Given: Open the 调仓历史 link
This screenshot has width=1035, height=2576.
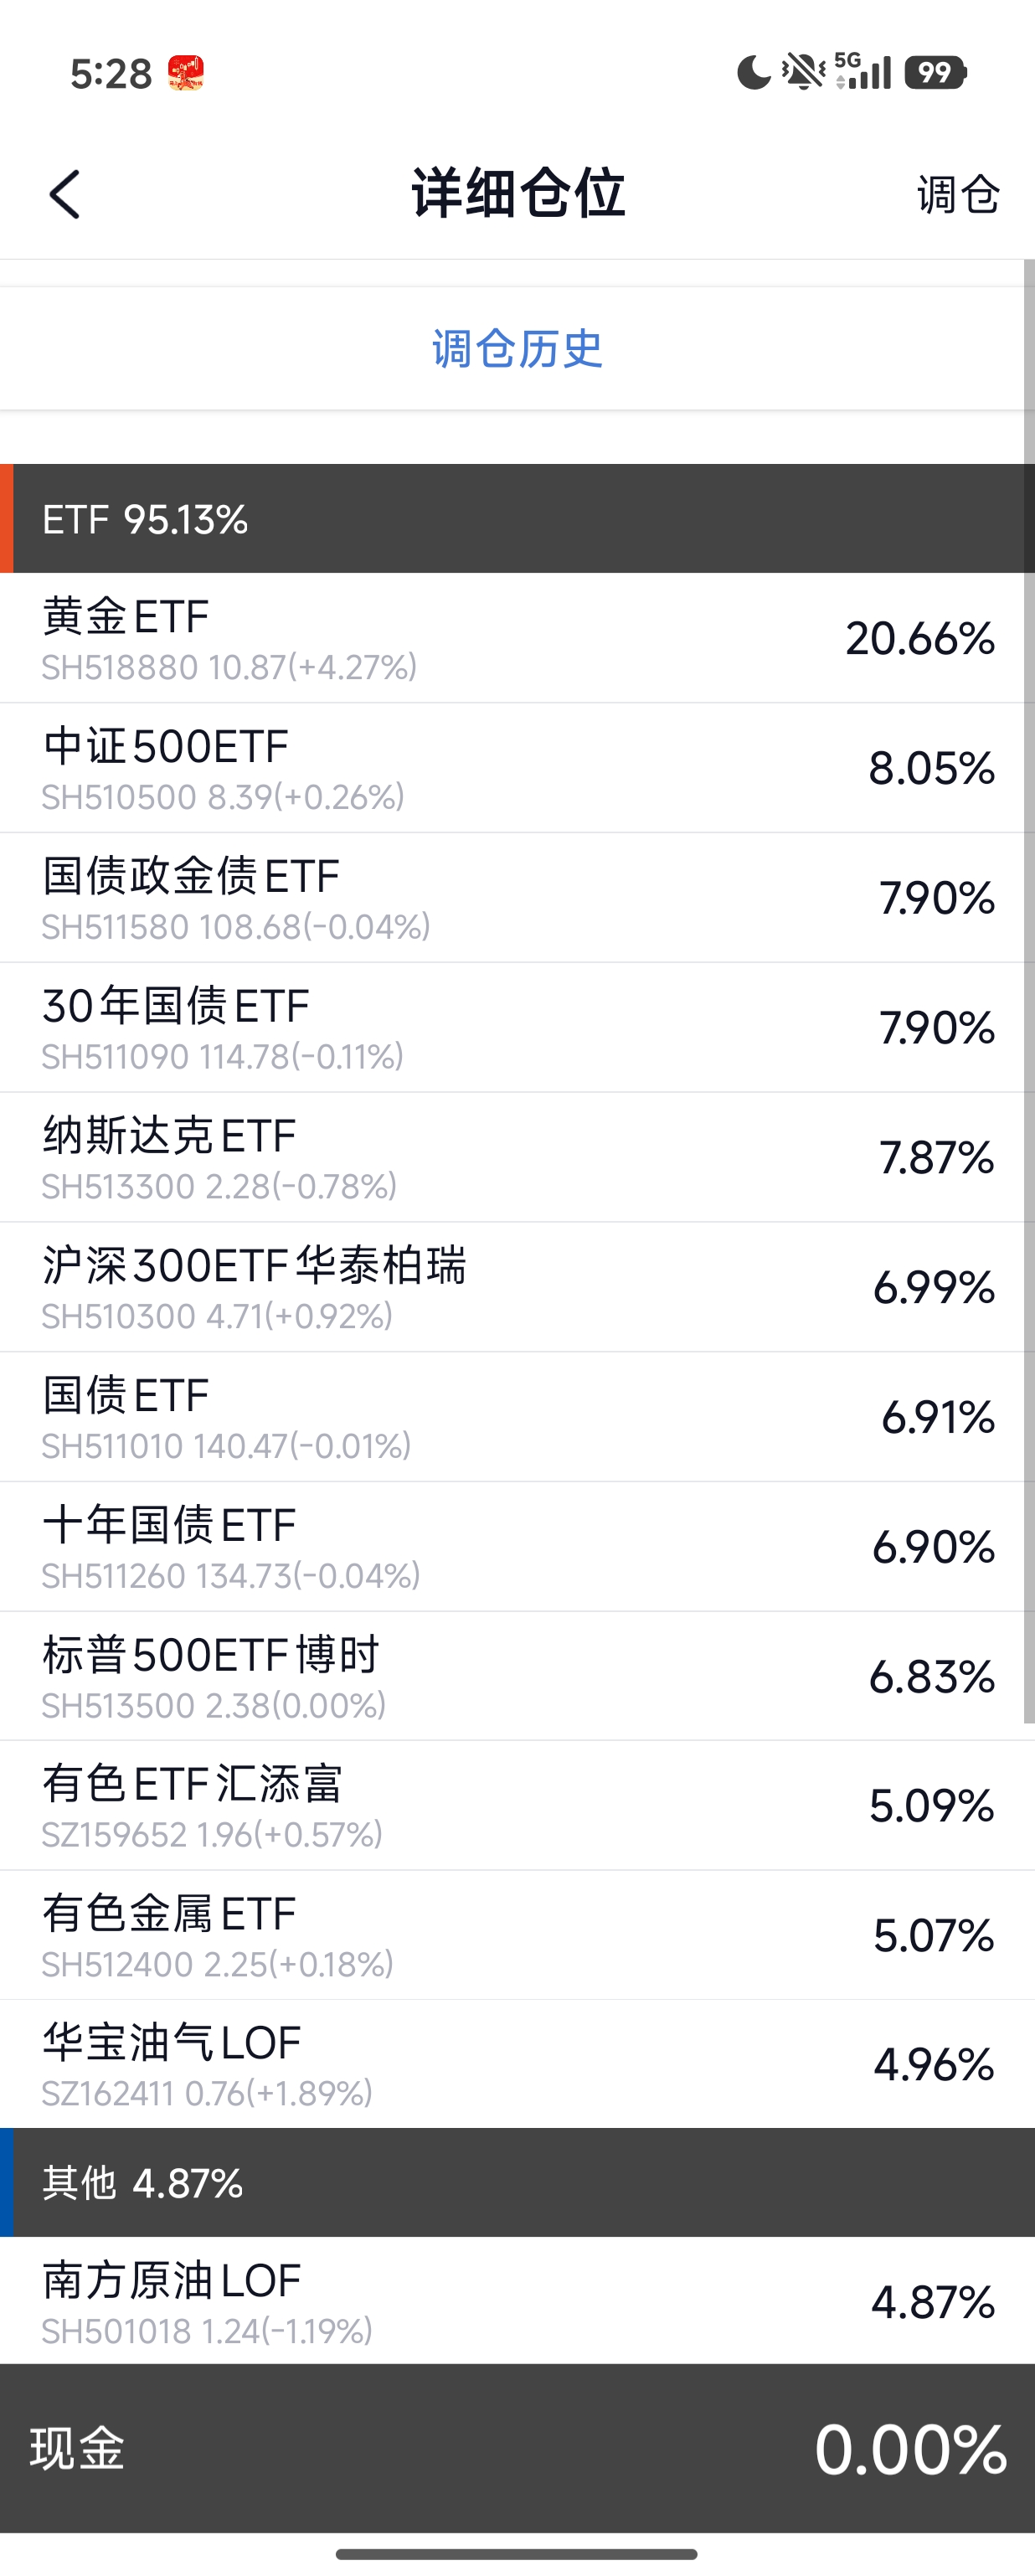Looking at the screenshot, I should pyautogui.click(x=517, y=349).
